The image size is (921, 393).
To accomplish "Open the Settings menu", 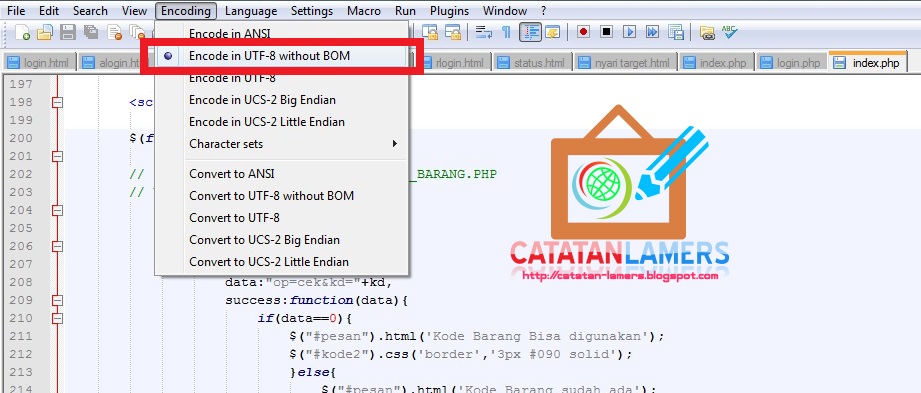I will coord(312,11).
